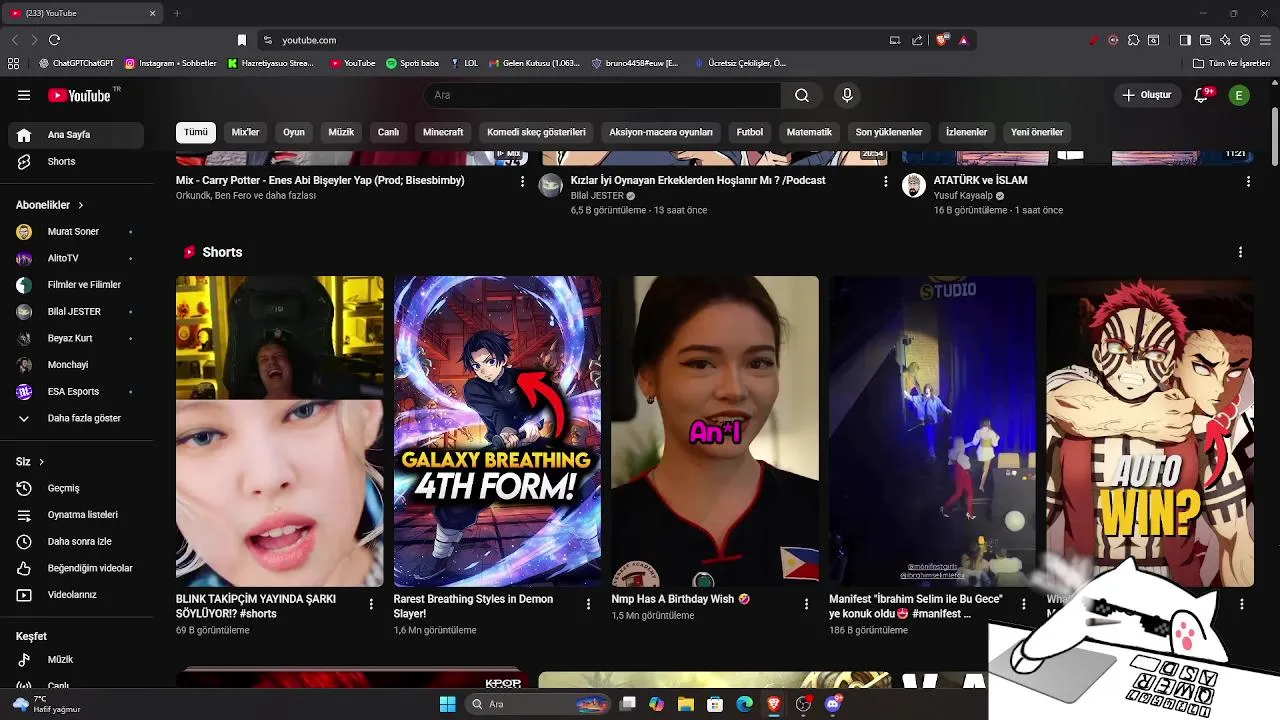Select Aksiyon-macera oyunları chip
The width and height of the screenshot is (1280, 720).
click(x=661, y=132)
